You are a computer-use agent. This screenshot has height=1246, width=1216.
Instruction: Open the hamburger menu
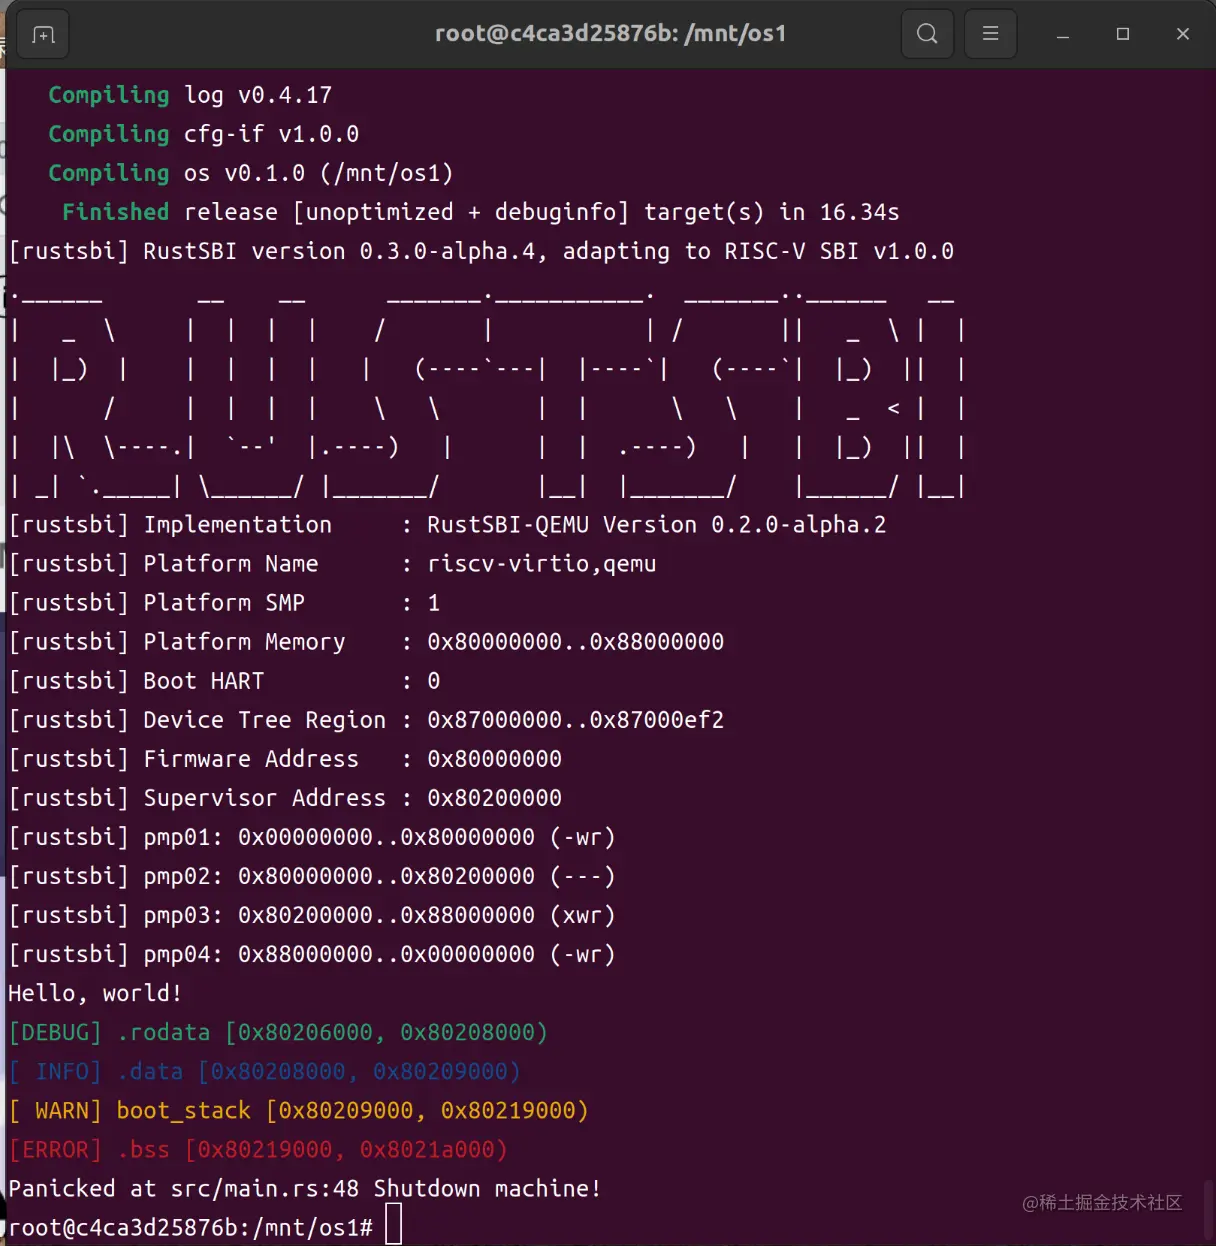pos(990,34)
